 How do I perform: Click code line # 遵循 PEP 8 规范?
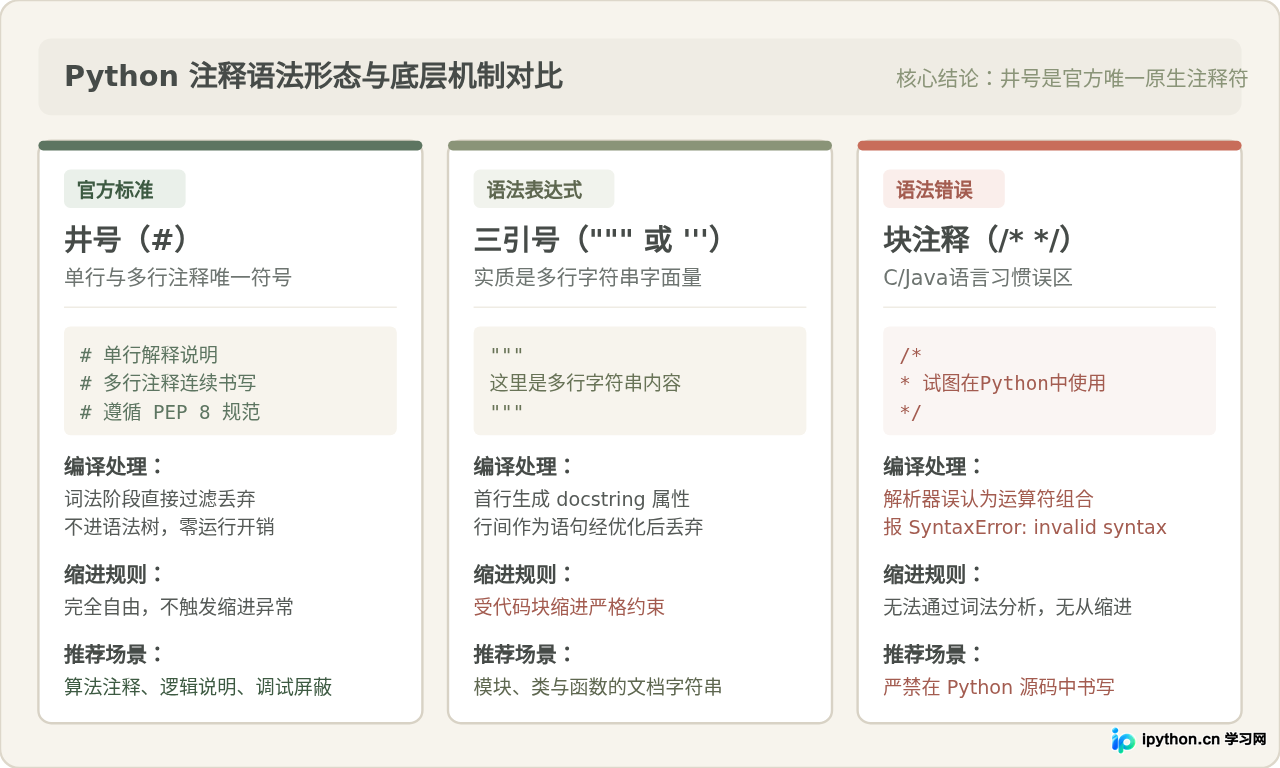[170, 412]
